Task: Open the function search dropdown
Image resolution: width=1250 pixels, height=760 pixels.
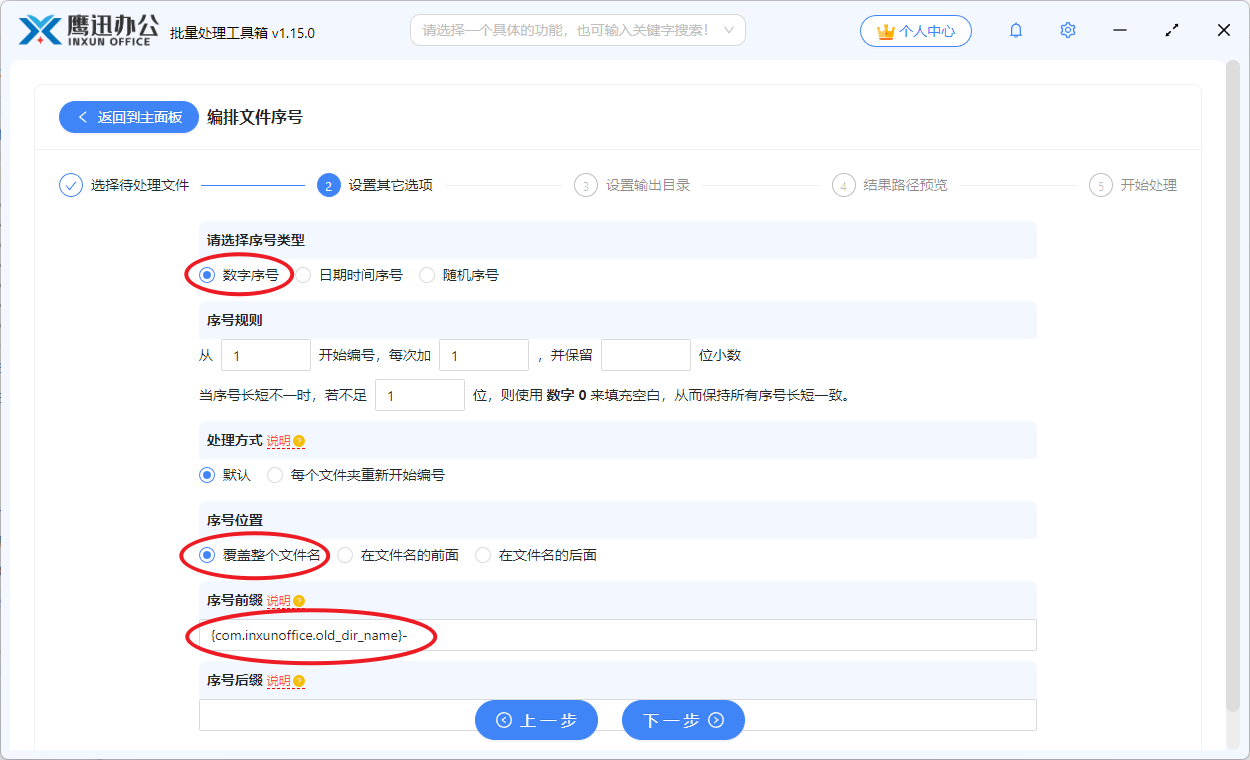Action: pyautogui.click(x=578, y=30)
